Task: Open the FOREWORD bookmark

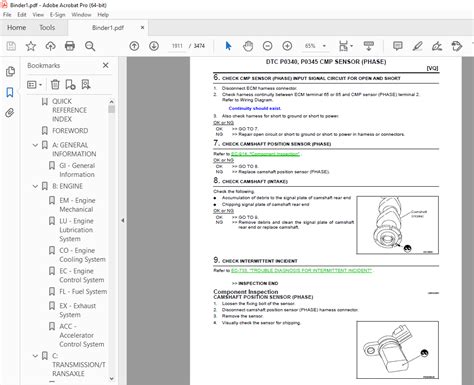Action: pos(70,131)
